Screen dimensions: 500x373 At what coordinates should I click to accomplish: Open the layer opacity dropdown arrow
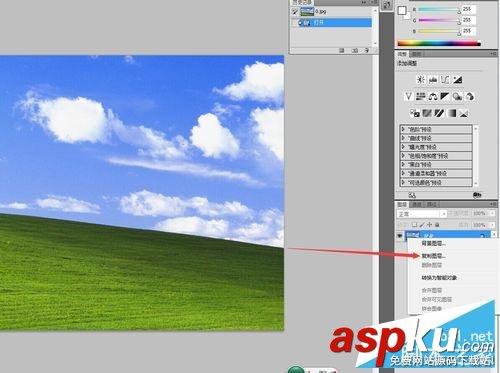(492, 213)
